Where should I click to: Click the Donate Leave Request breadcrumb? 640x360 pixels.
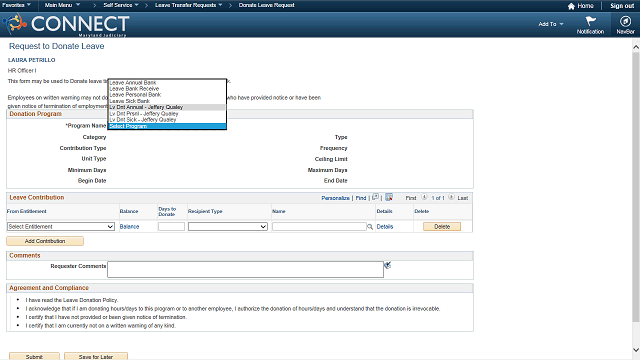coord(267,5)
